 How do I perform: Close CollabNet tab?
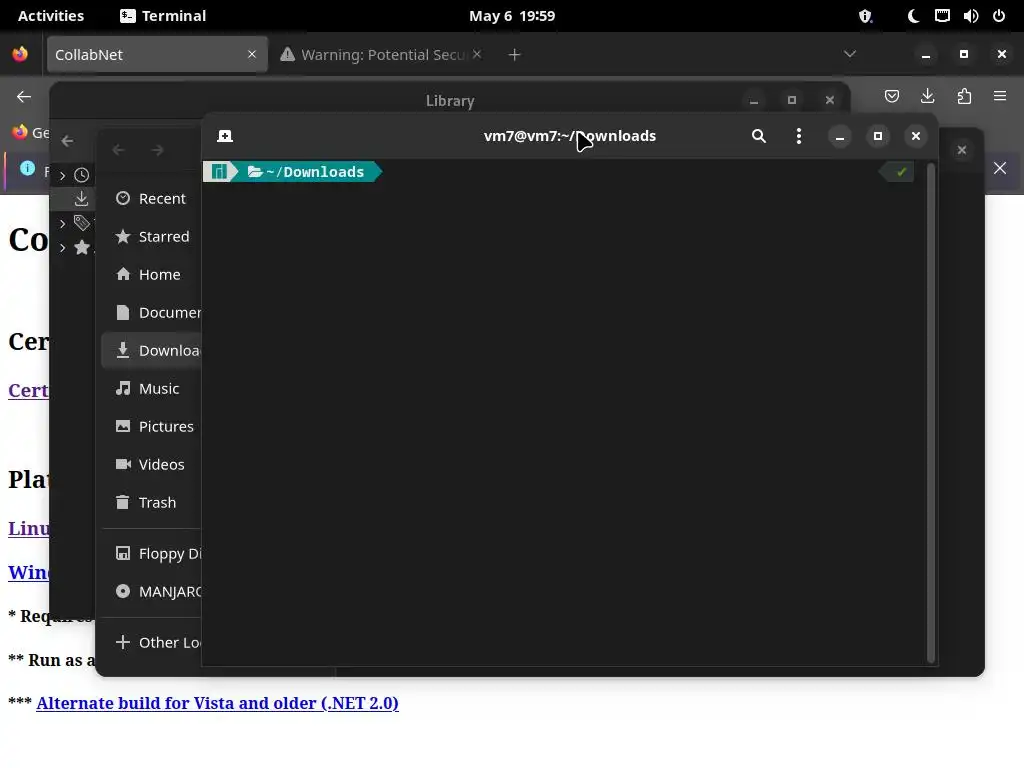point(252,54)
